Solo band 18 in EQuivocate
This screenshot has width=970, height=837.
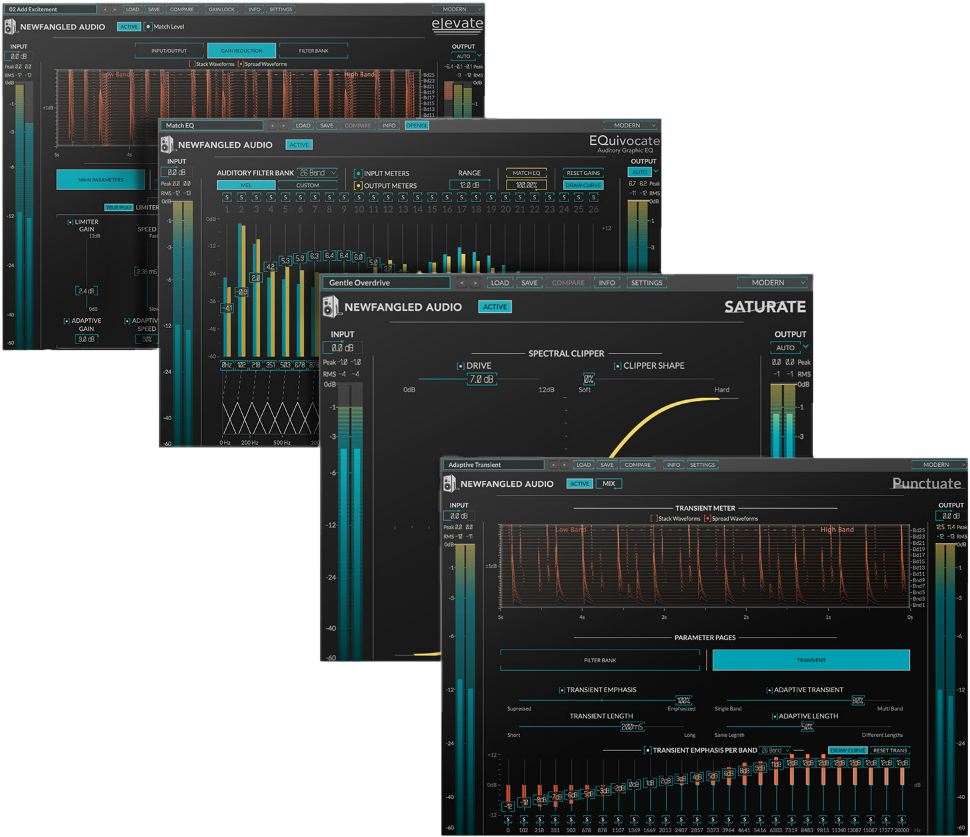pyautogui.click(x=476, y=197)
